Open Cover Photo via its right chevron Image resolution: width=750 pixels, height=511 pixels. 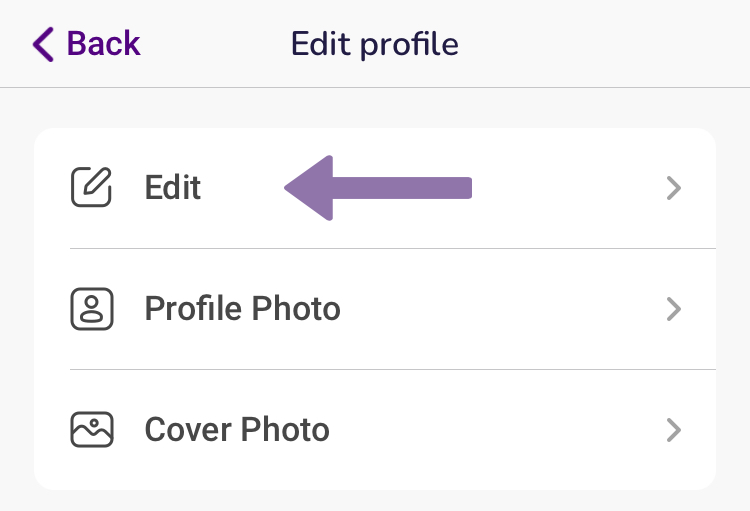[673, 430]
